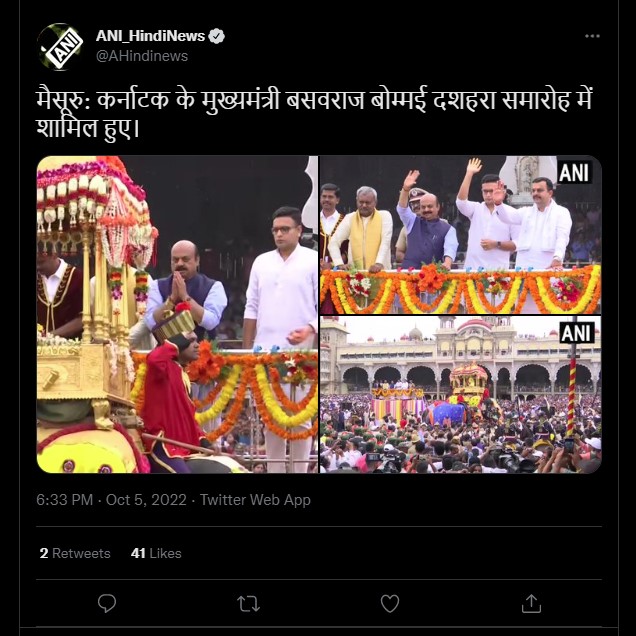The width and height of the screenshot is (636, 636).
Task: Open the 6:33 PM Oct 5, 2022 timestamp
Action: click(x=111, y=500)
